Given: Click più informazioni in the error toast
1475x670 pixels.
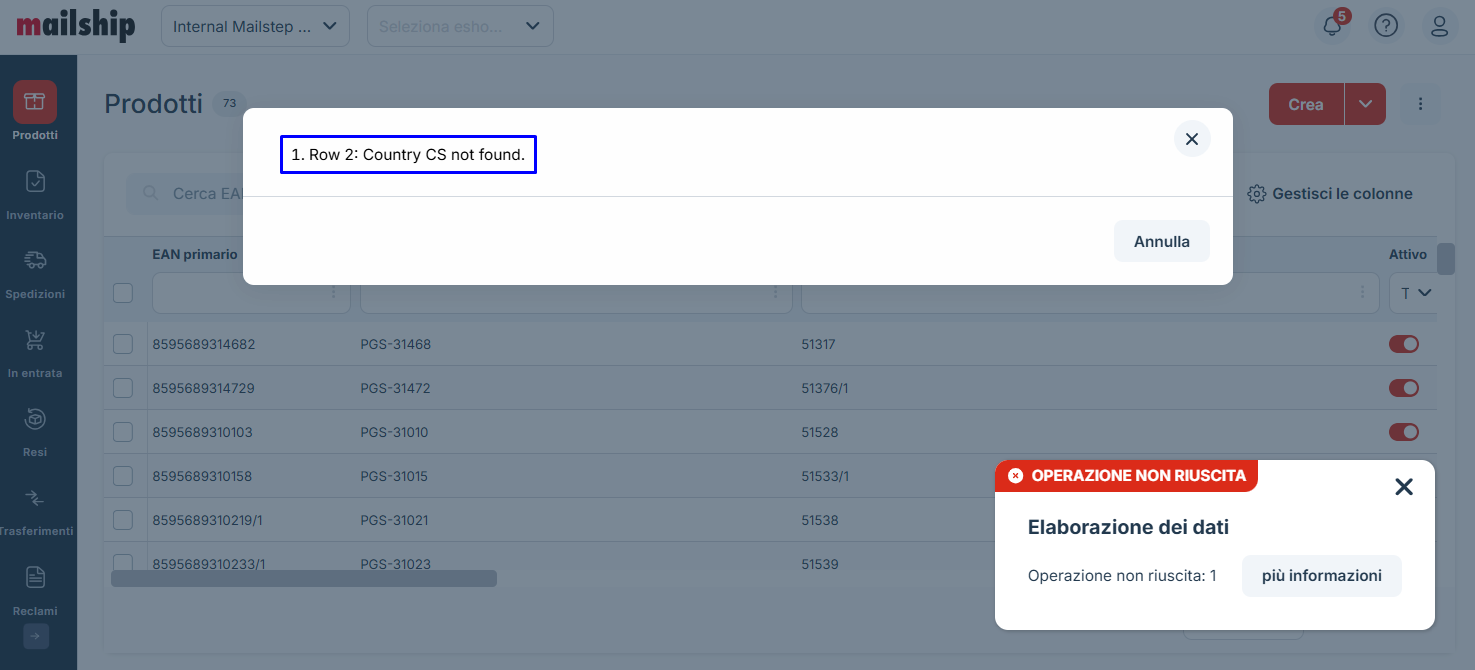Looking at the screenshot, I should point(1321,576).
